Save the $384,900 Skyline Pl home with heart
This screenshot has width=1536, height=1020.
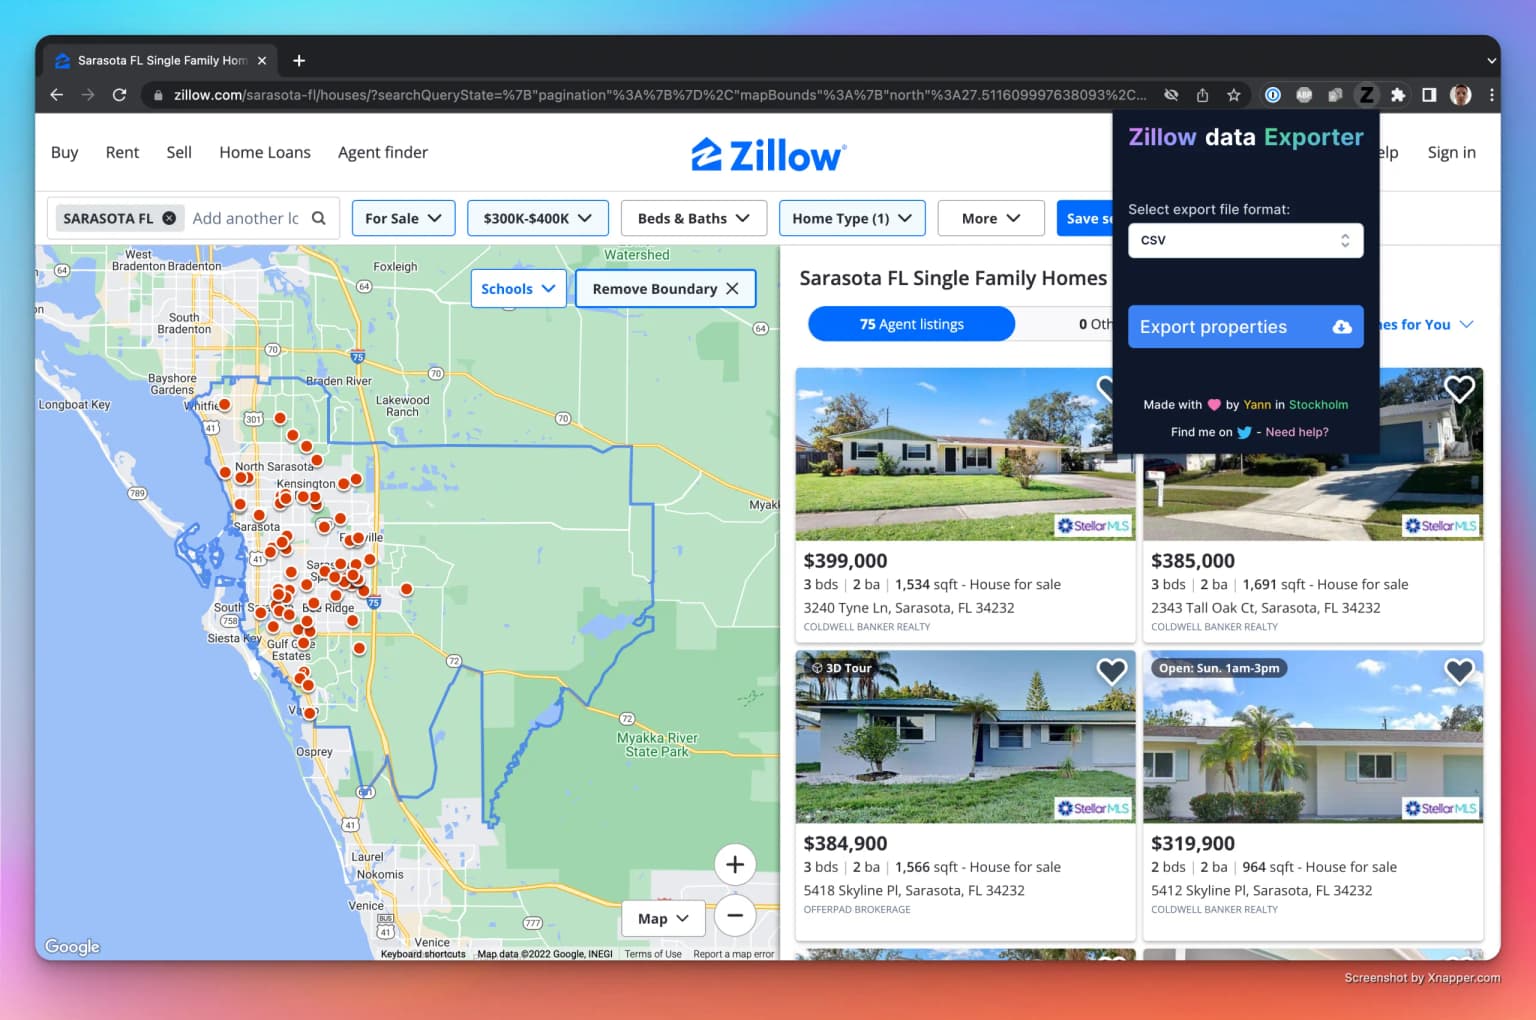[x=1112, y=671]
